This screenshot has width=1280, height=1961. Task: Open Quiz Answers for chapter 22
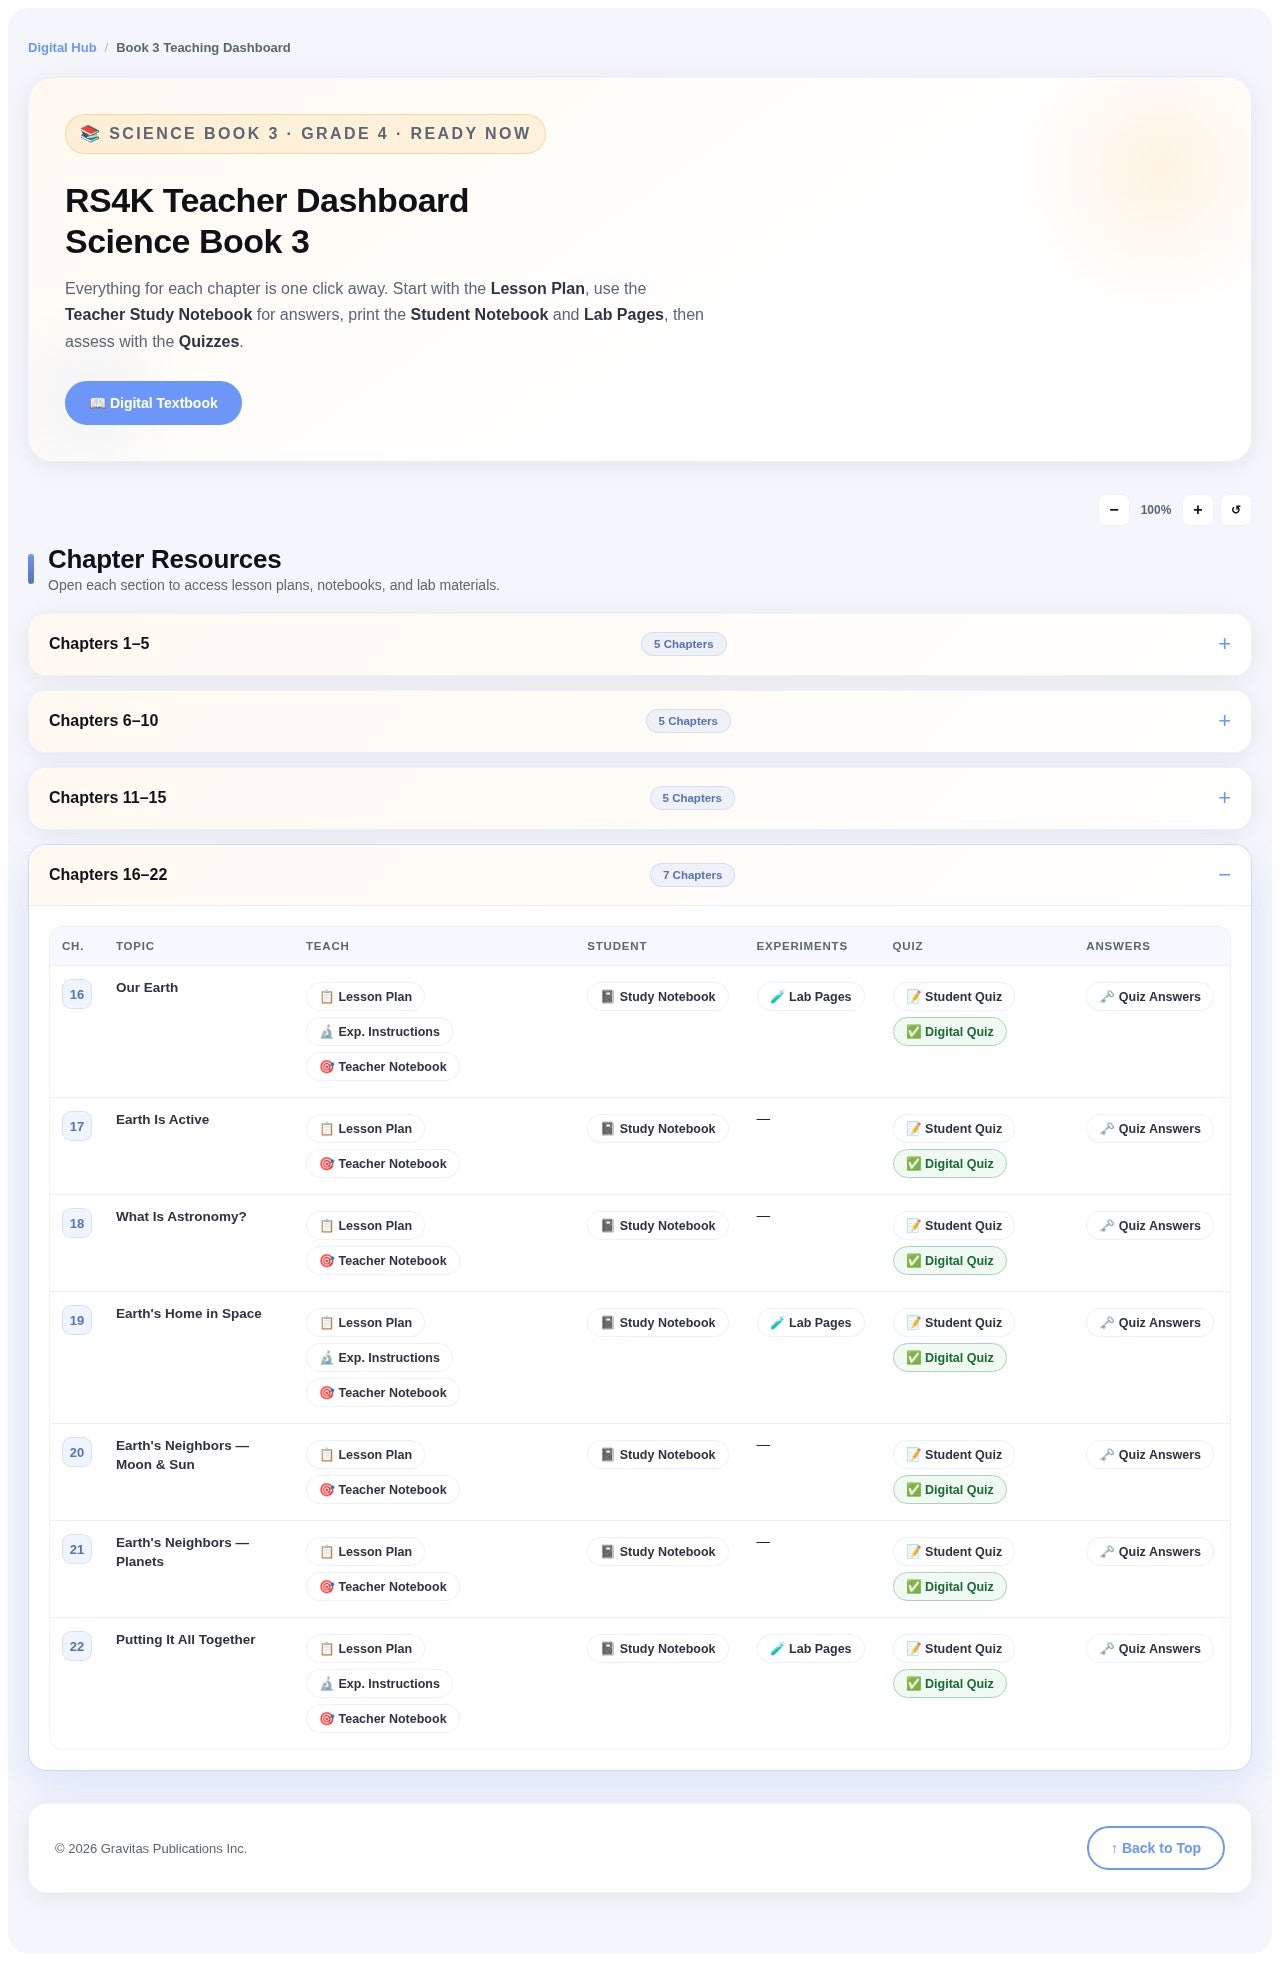click(1150, 1649)
